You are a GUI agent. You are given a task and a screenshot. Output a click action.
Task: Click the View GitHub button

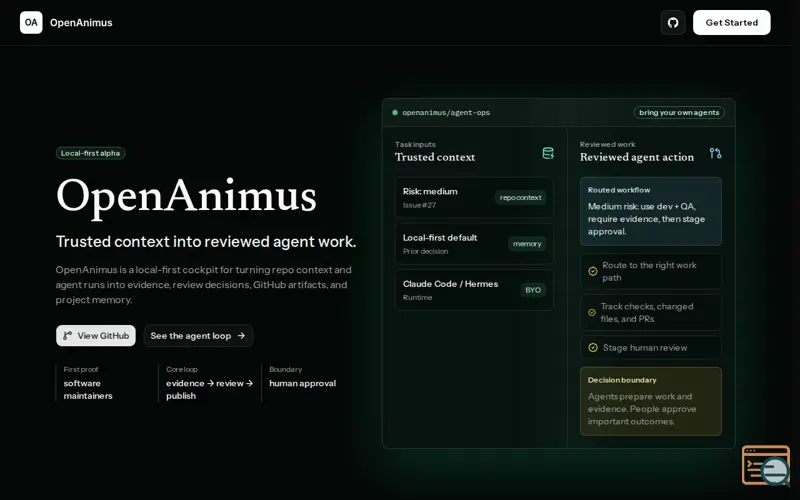(96, 336)
